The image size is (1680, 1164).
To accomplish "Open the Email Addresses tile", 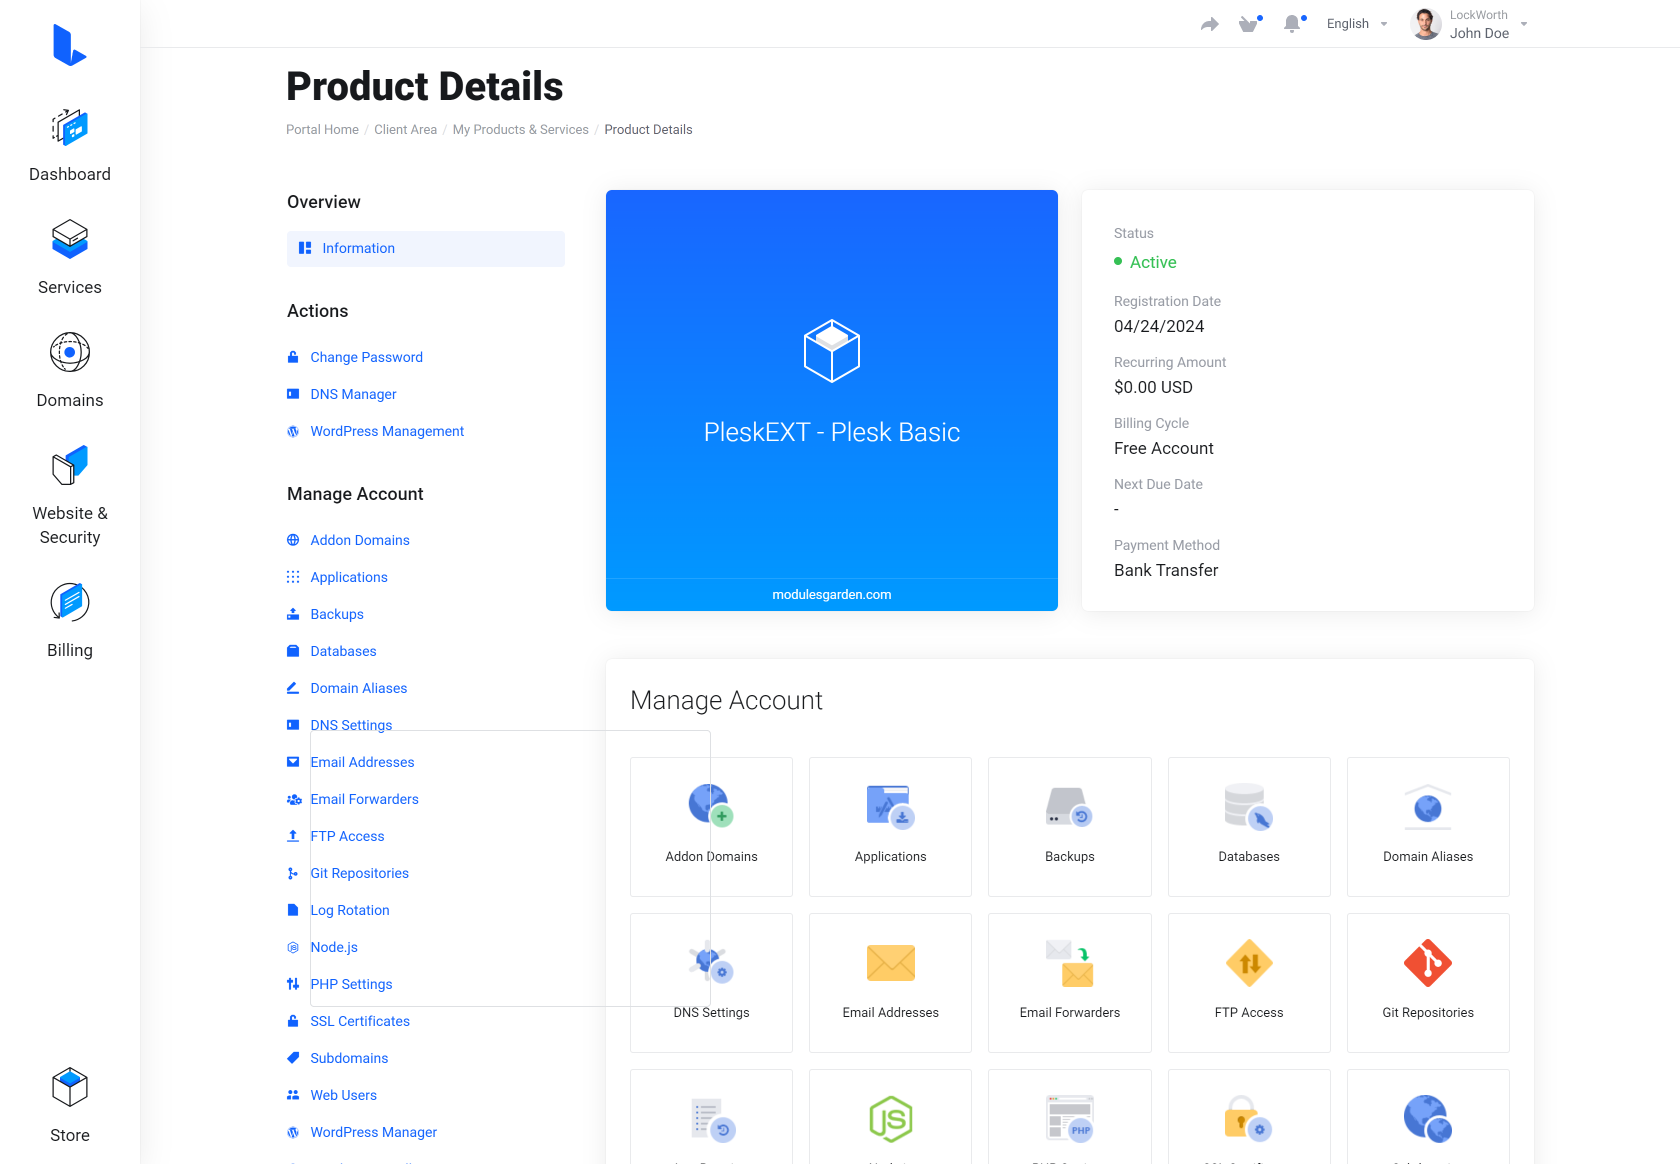I will pyautogui.click(x=890, y=982).
